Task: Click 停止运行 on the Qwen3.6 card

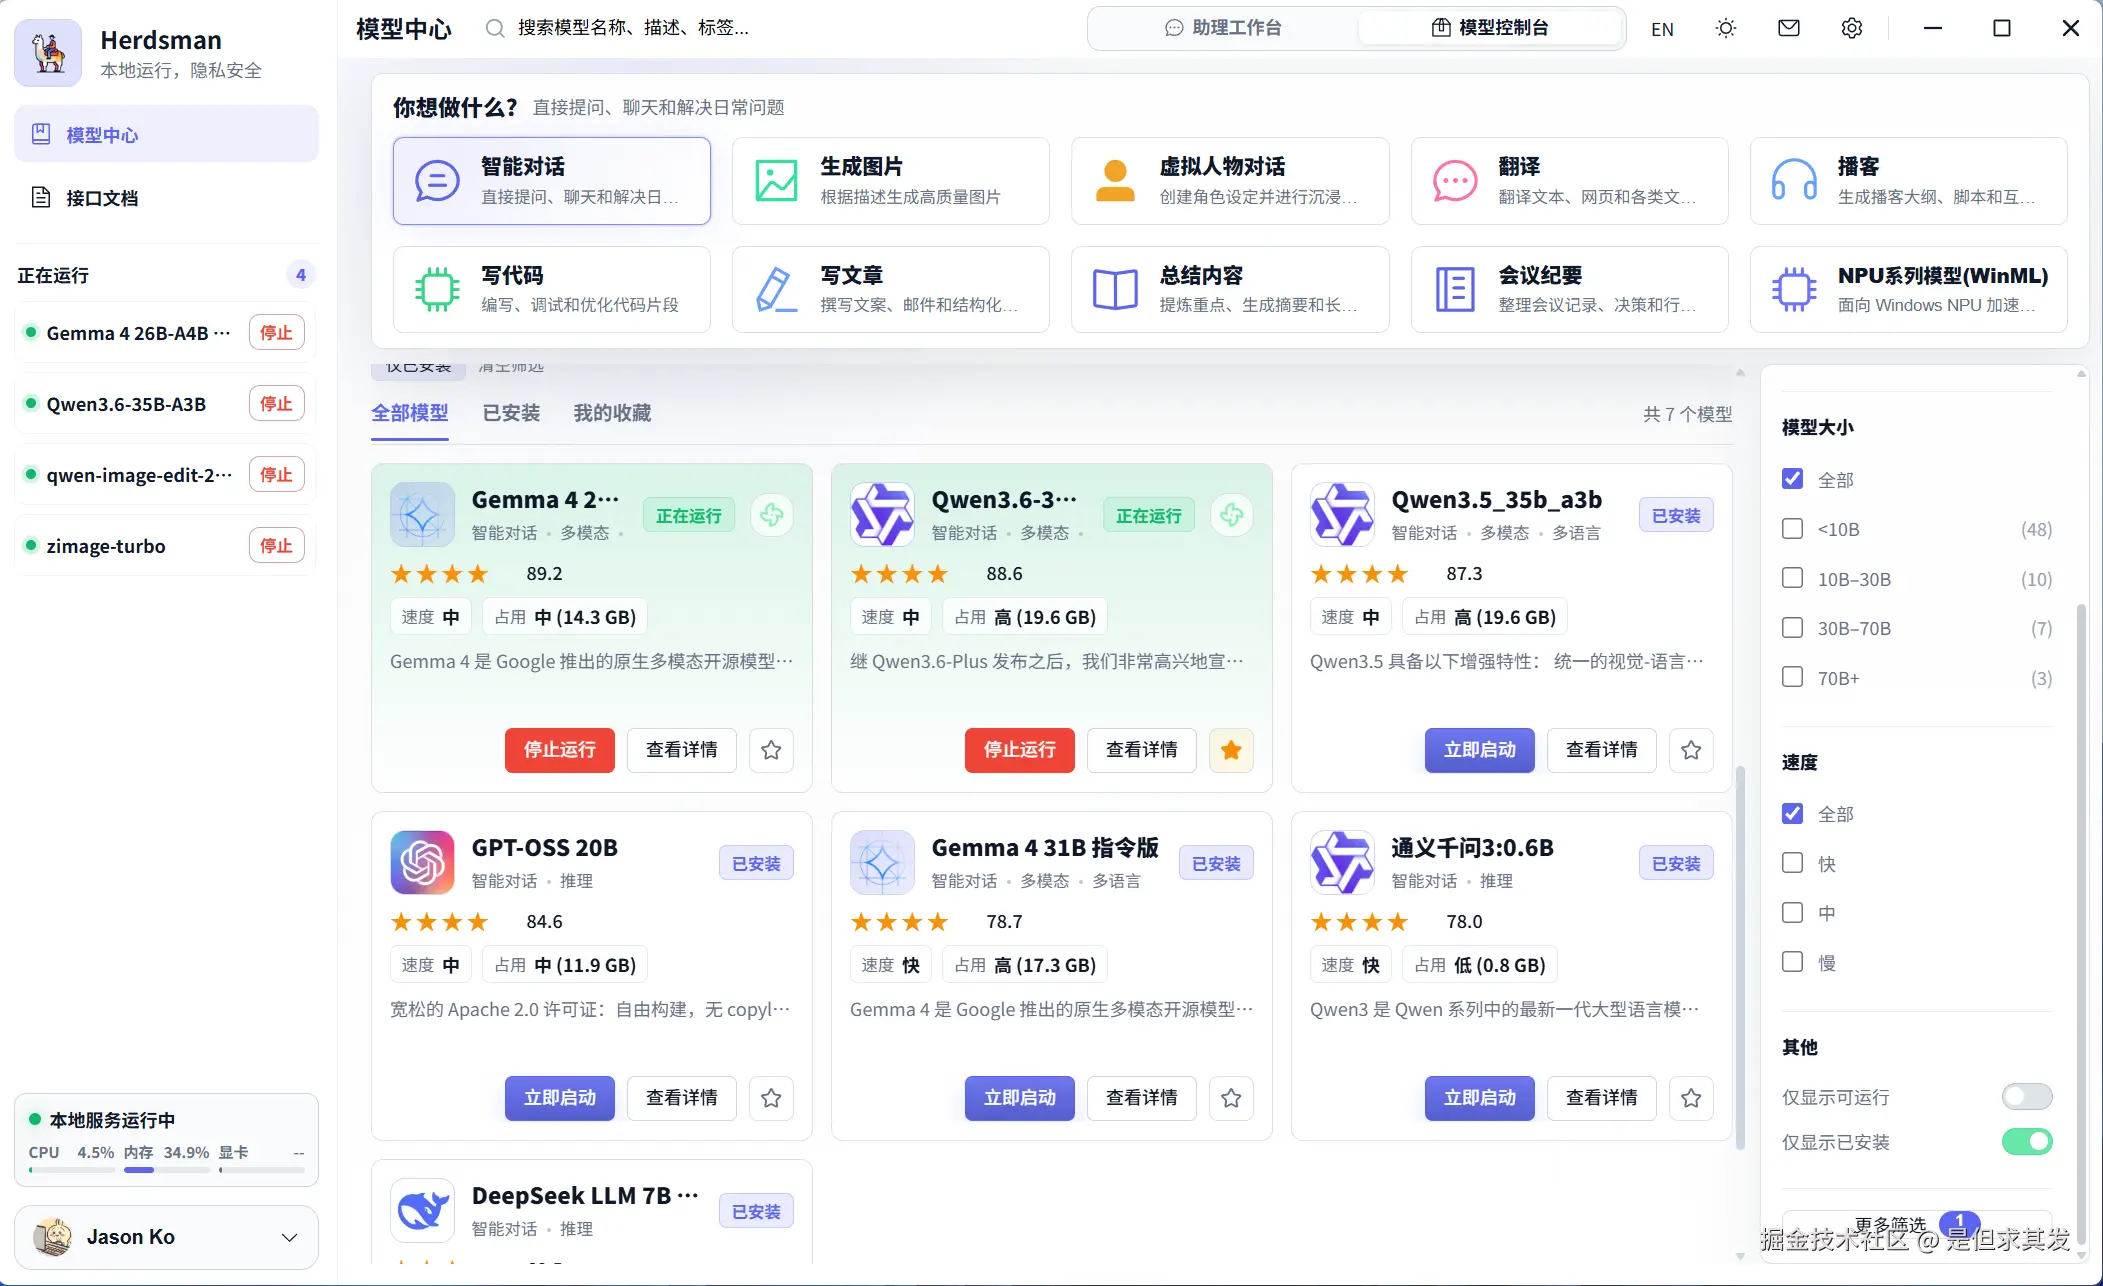Action: click(1019, 750)
